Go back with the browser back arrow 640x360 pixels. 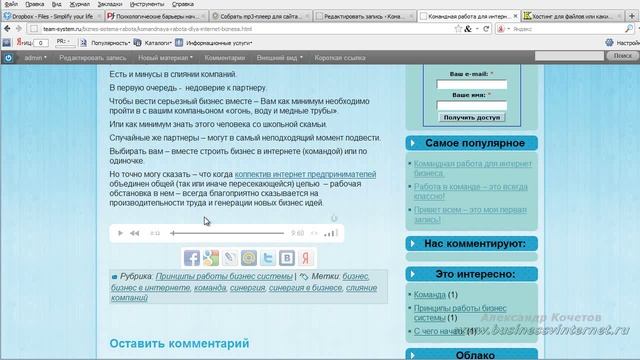pos(7,29)
